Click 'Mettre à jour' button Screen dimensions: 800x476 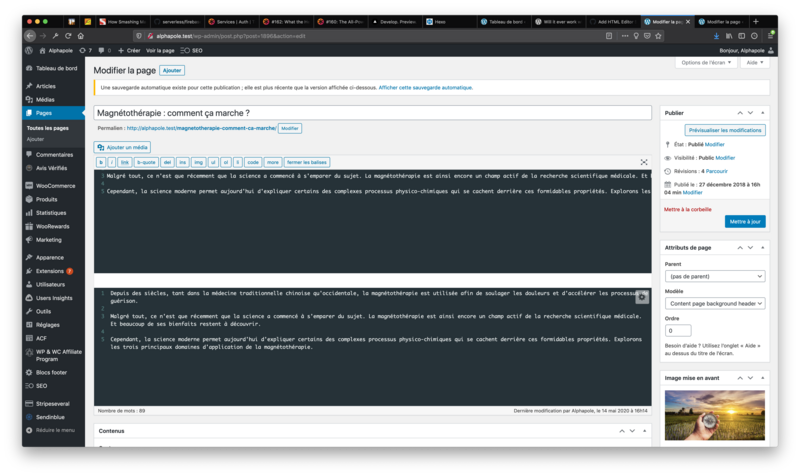coord(745,221)
